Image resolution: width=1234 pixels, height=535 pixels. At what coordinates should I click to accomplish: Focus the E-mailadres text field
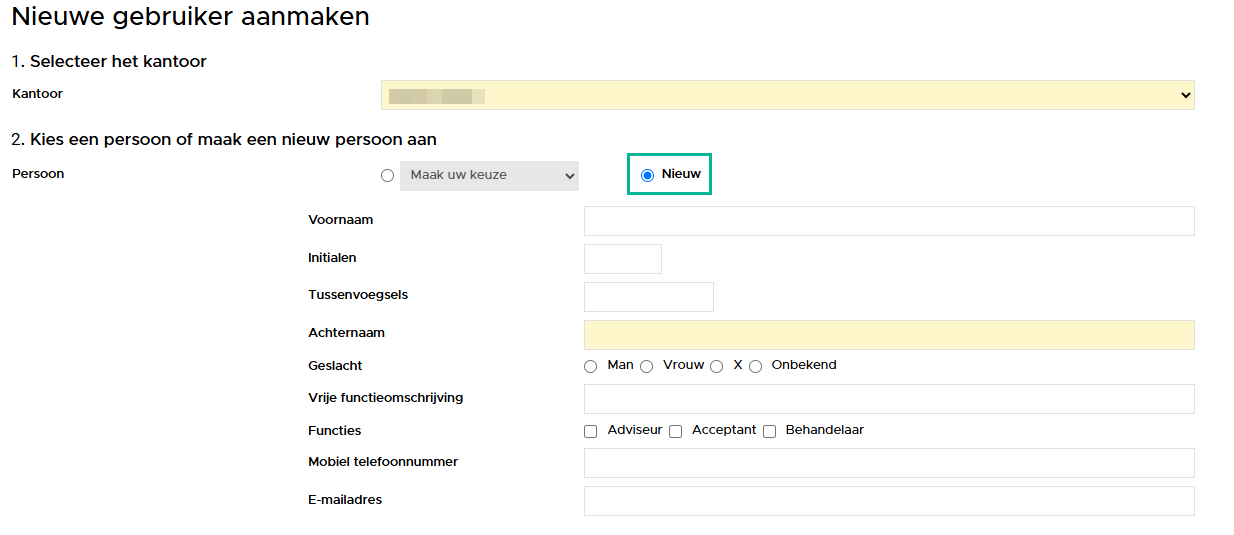pos(888,501)
